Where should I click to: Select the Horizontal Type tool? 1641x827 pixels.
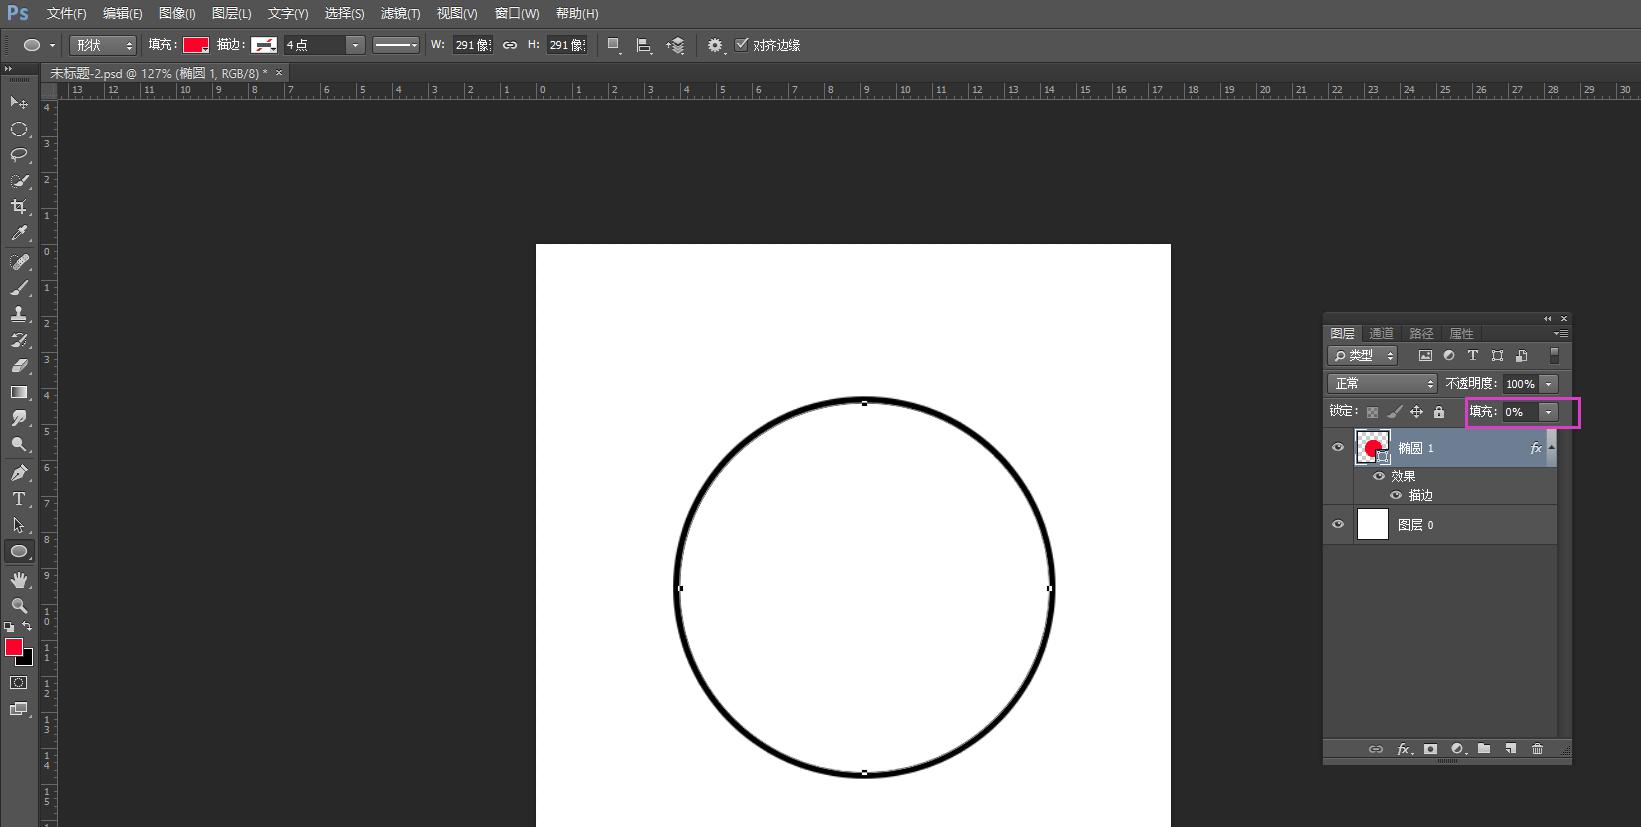(x=18, y=499)
